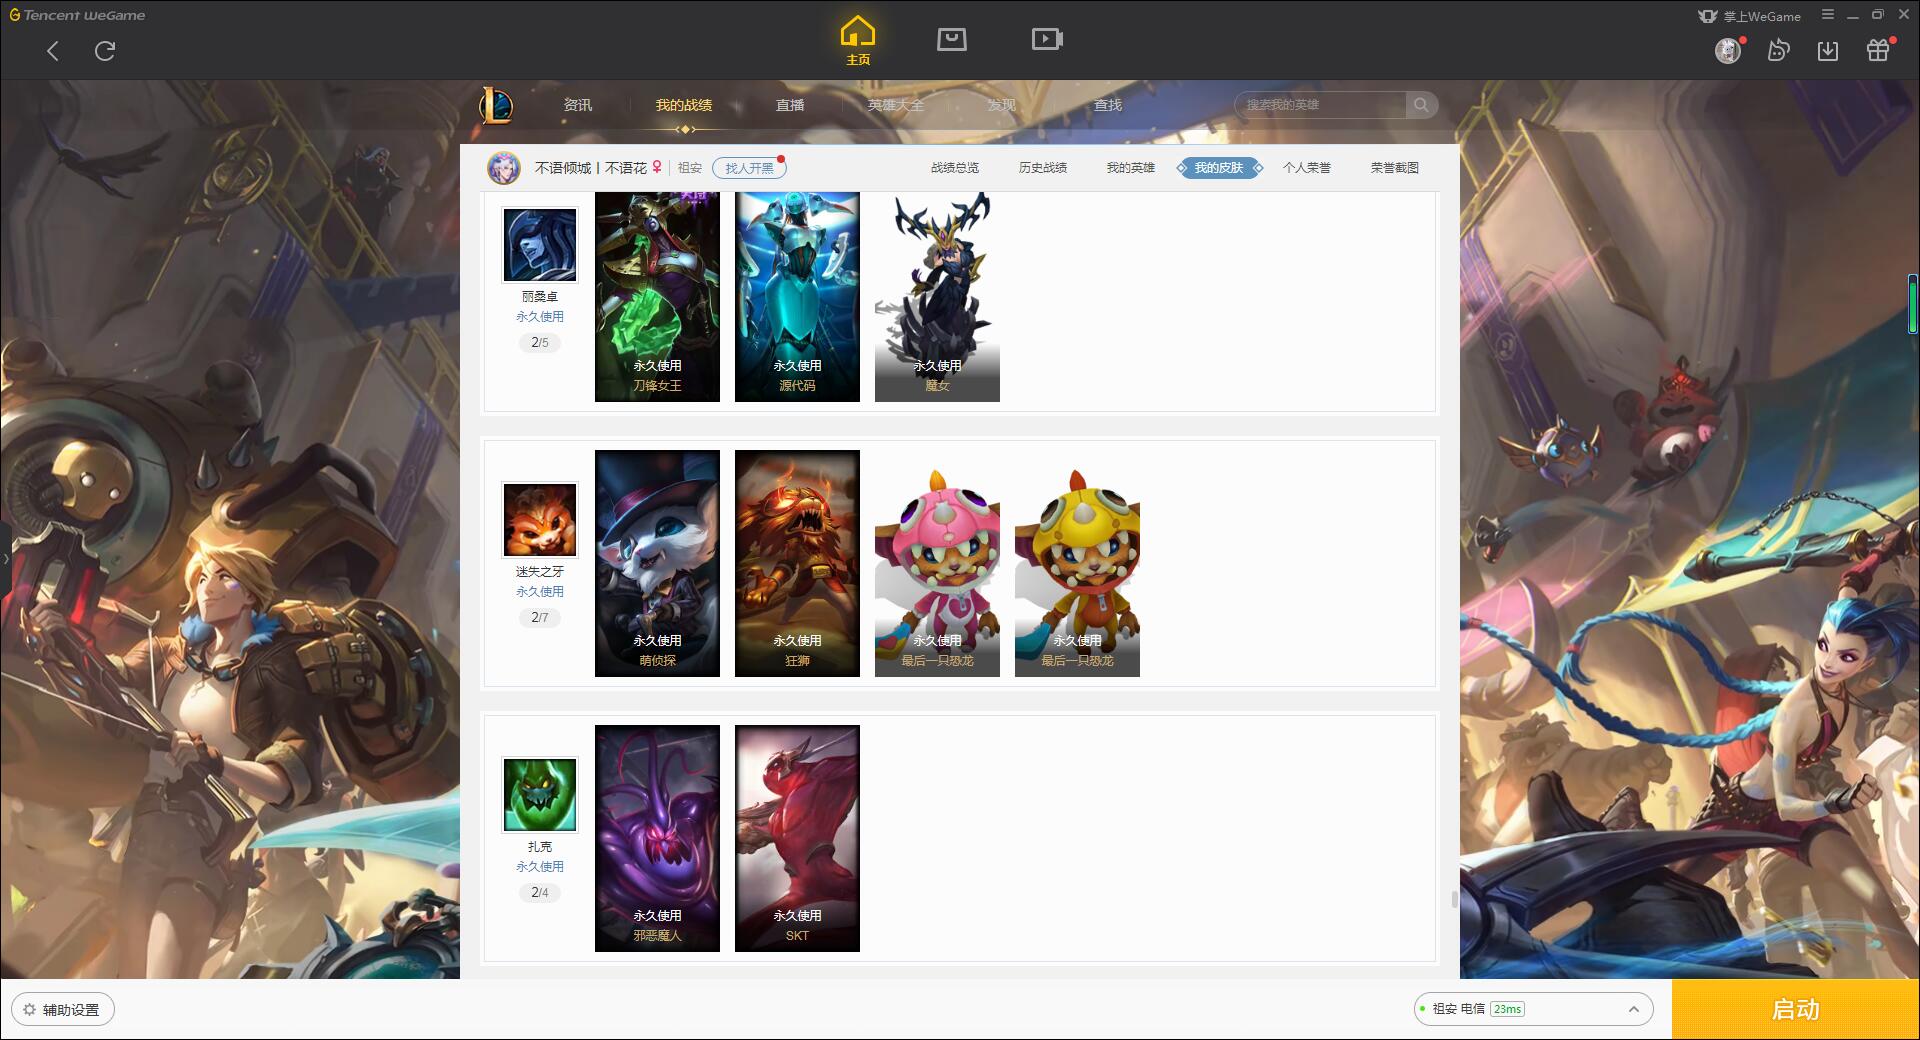1920x1040 pixels.
Task: Open the gift box icon
Action: click(x=1878, y=50)
